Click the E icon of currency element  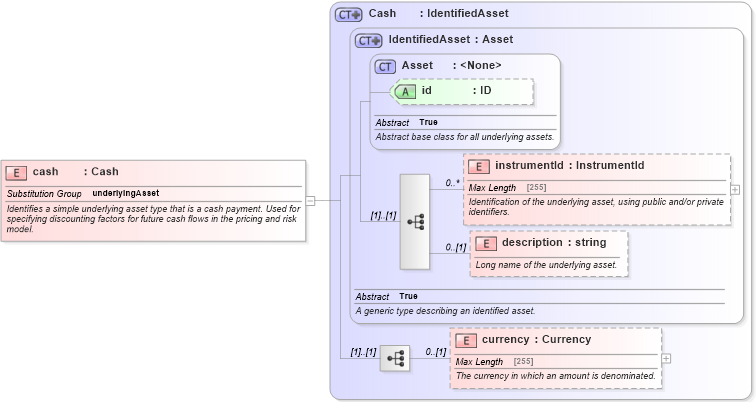(x=466, y=340)
